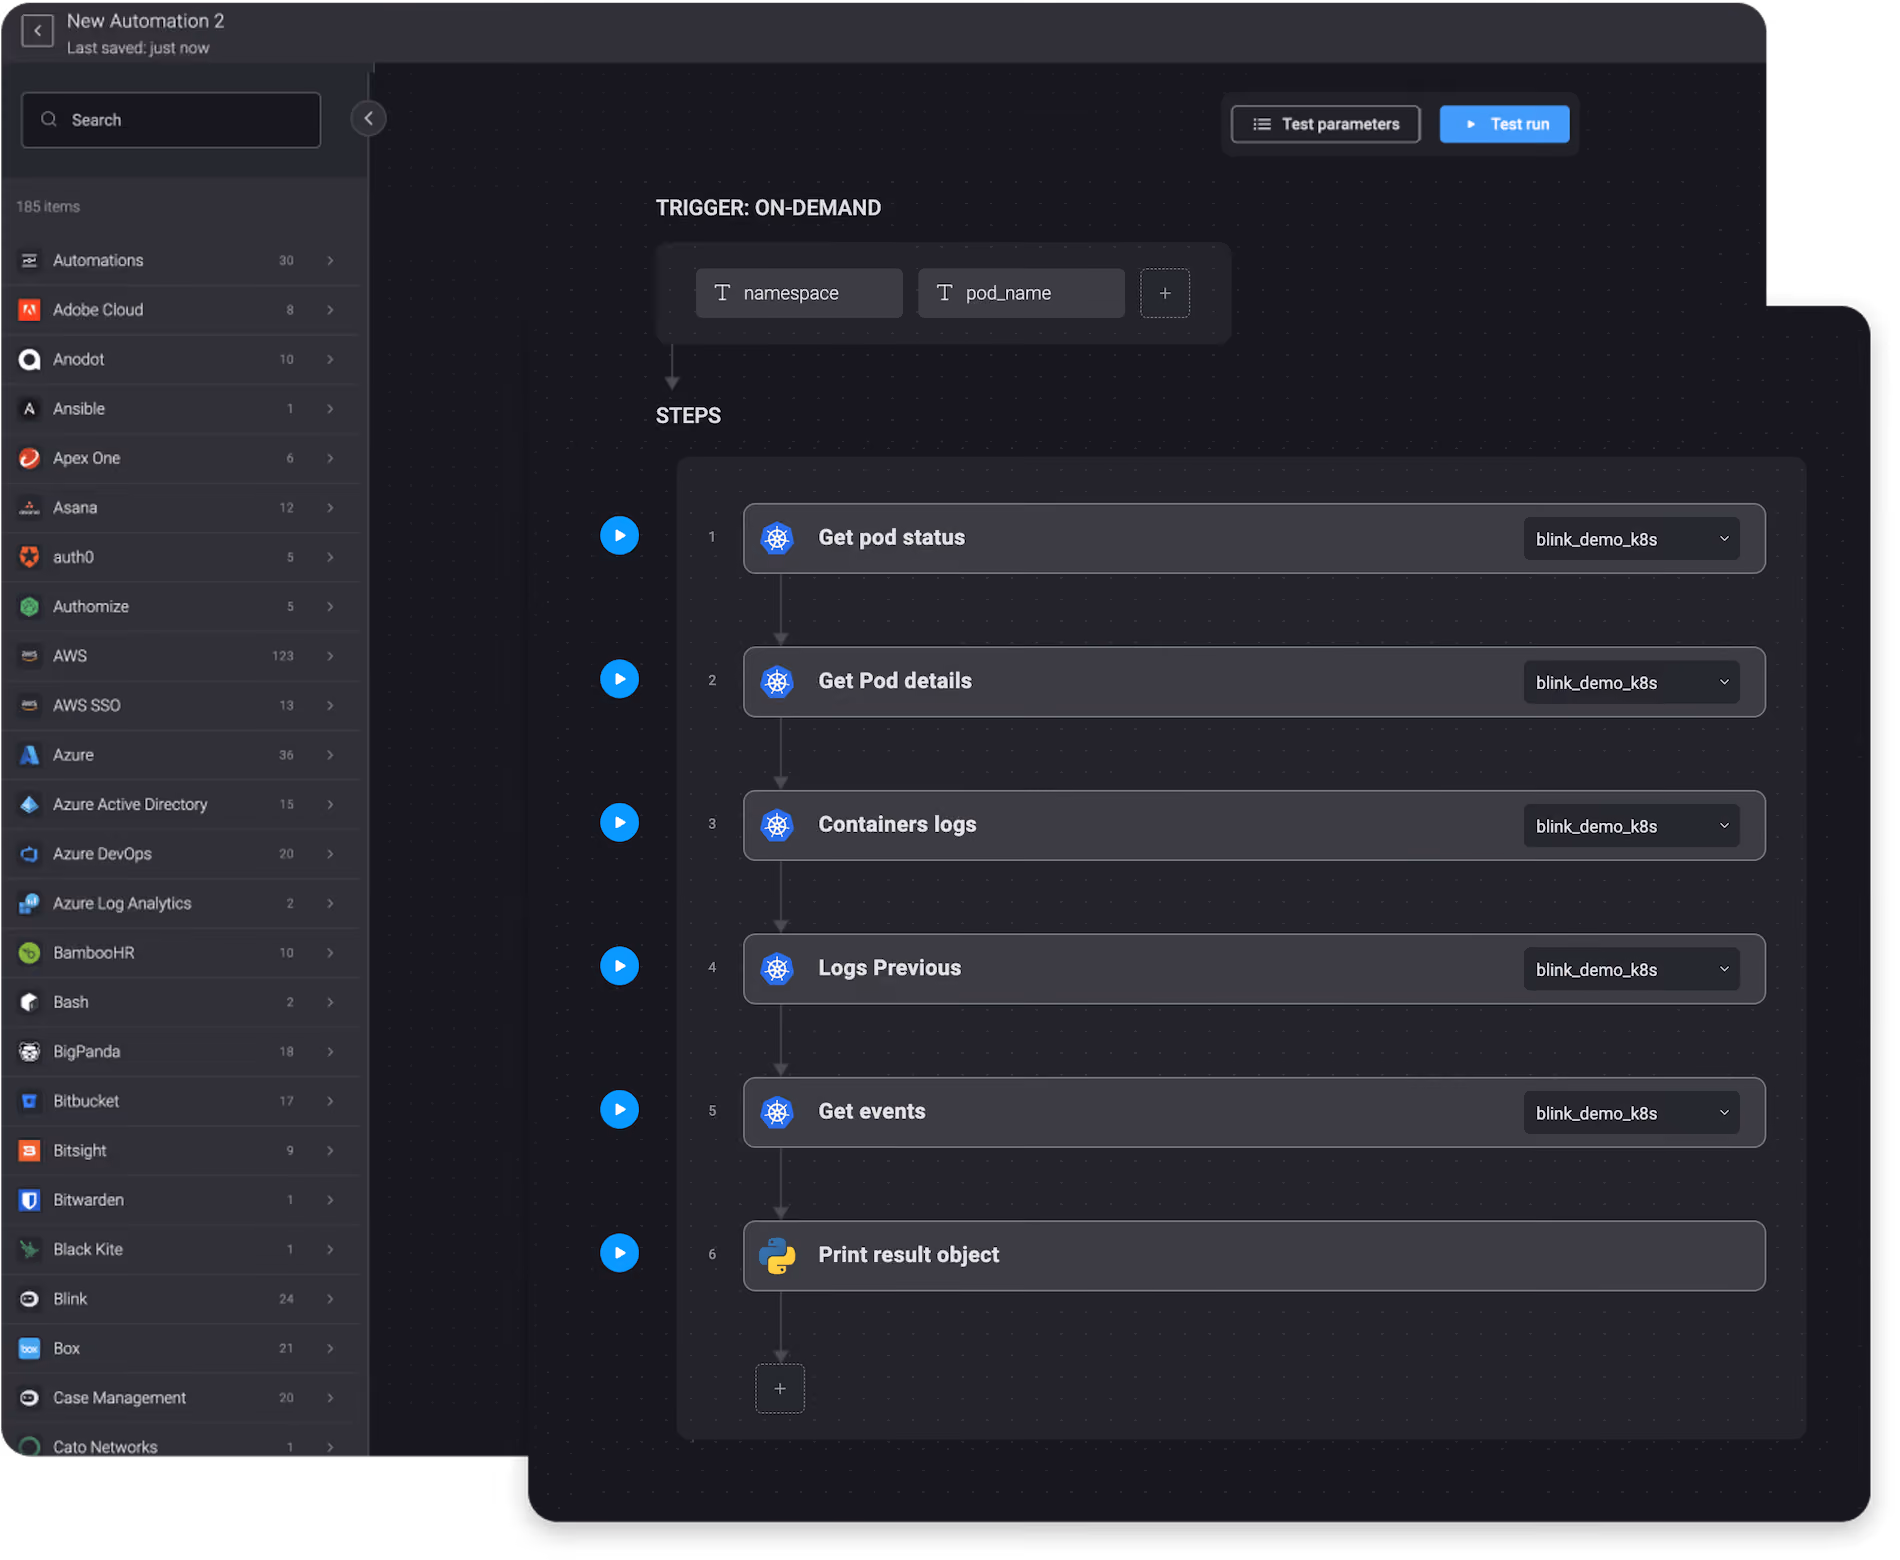
Task: Select the pod_name parameter chip
Action: coord(1021,293)
